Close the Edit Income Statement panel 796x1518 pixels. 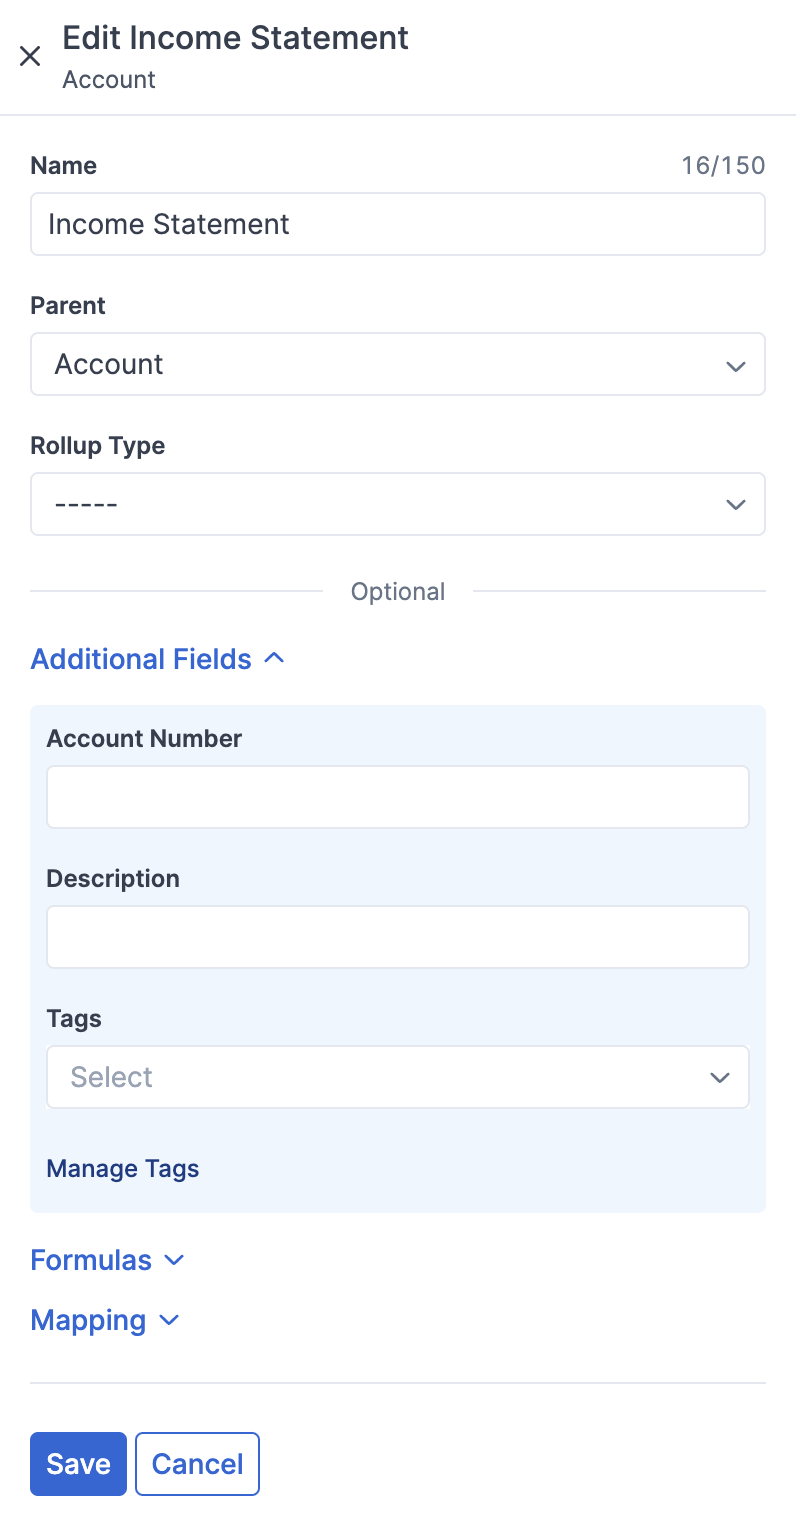pos(30,56)
